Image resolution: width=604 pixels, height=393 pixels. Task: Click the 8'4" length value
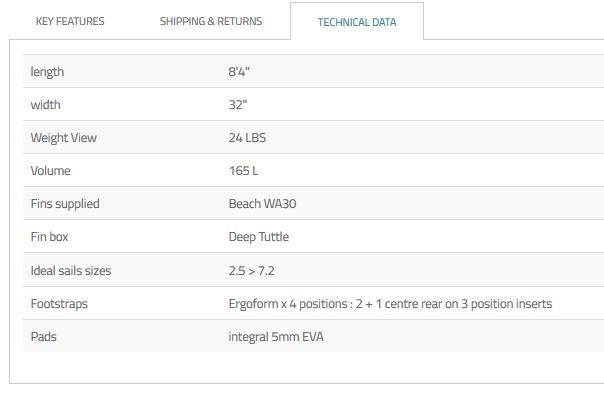click(x=239, y=72)
